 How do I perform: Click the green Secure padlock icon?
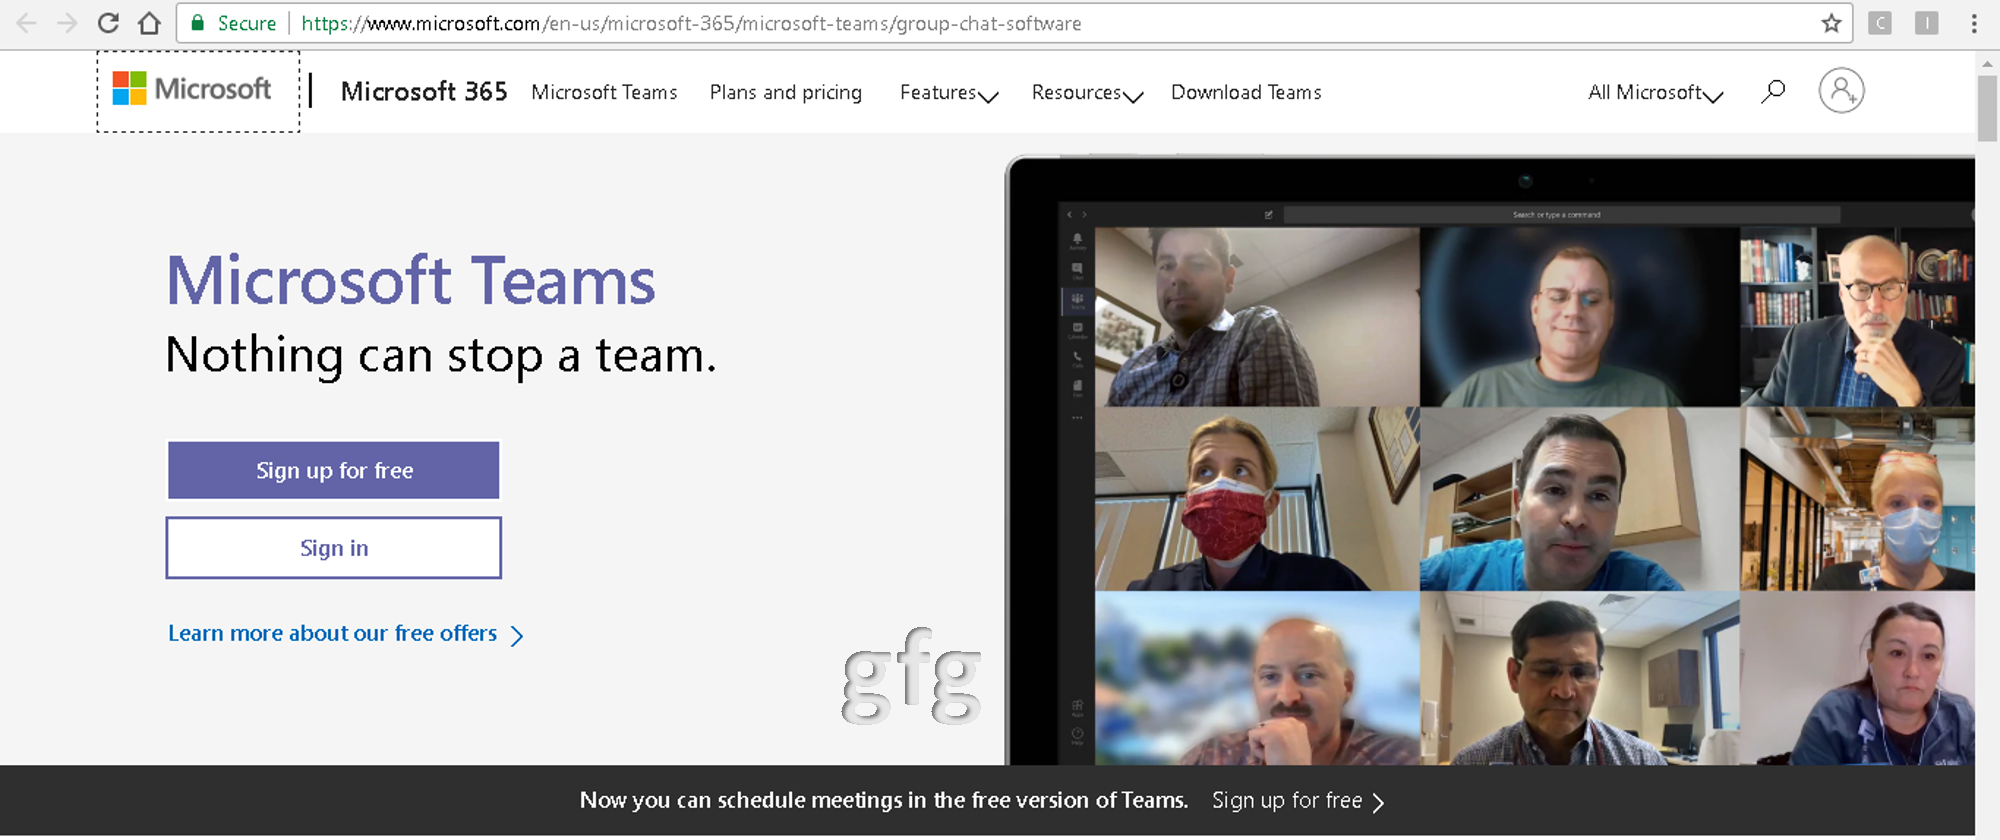click(198, 23)
